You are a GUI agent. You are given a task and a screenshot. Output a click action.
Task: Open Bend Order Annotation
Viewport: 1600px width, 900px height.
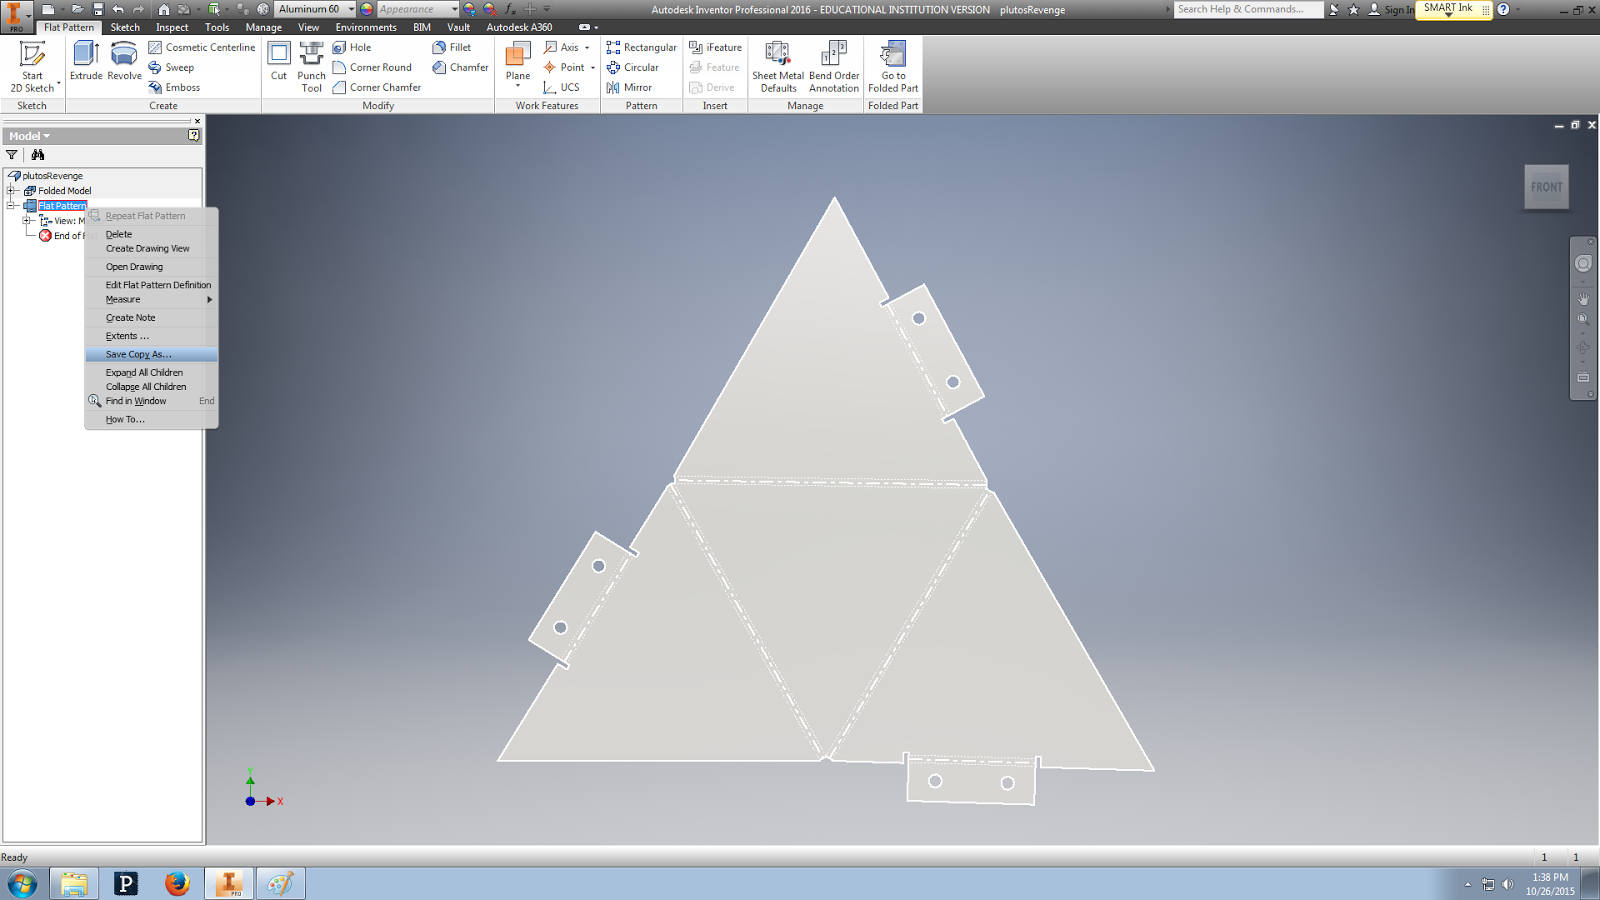click(x=834, y=66)
